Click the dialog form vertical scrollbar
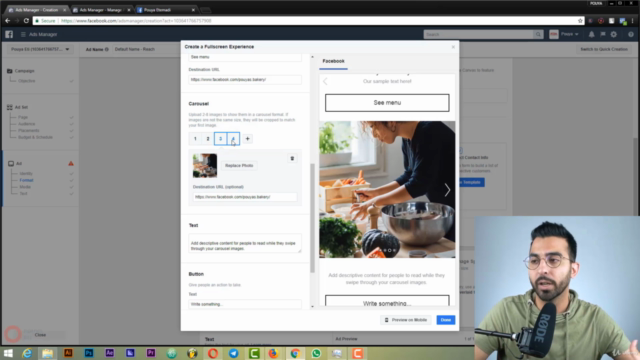The width and height of the screenshot is (640, 360). pos(313,218)
